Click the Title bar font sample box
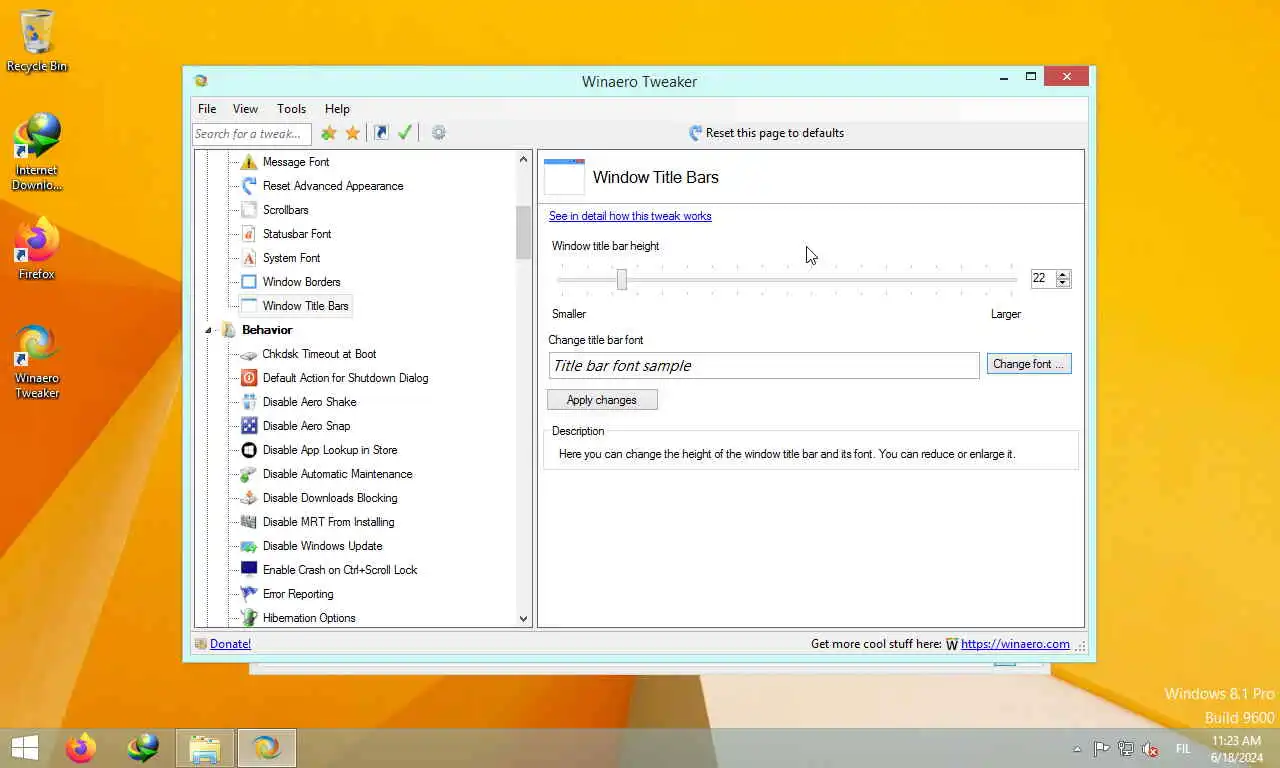The height and width of the screenshot is (768, 1280). (x=764, y=366)
